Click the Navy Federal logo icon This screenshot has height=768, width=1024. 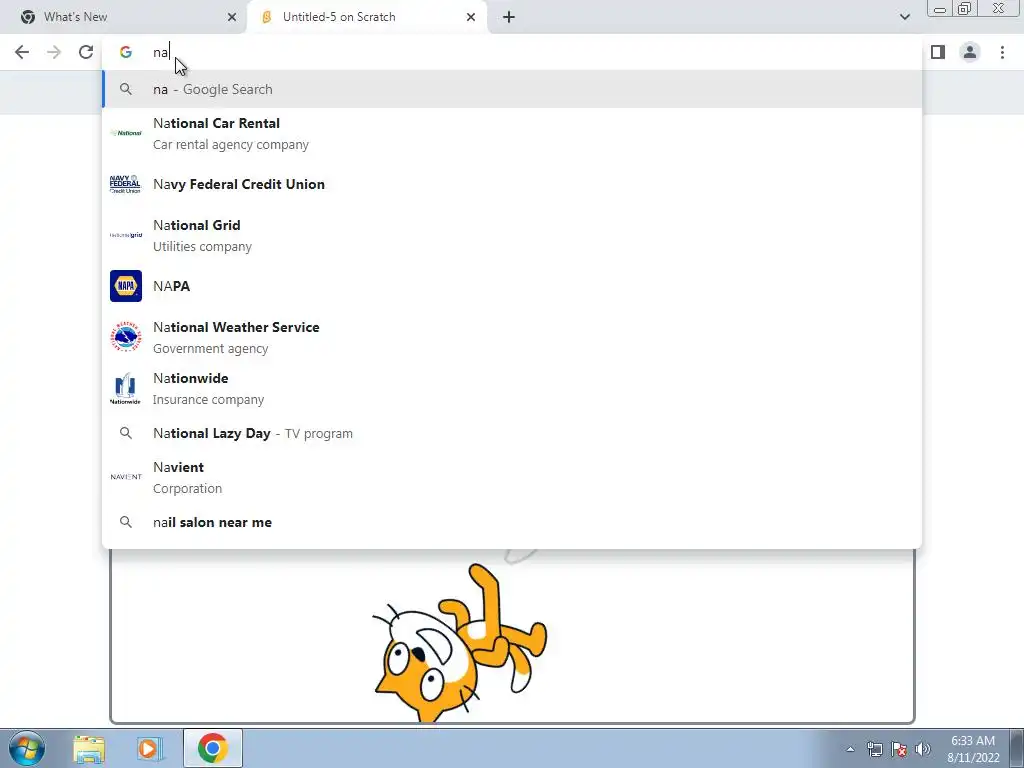[x=125, y=184]
